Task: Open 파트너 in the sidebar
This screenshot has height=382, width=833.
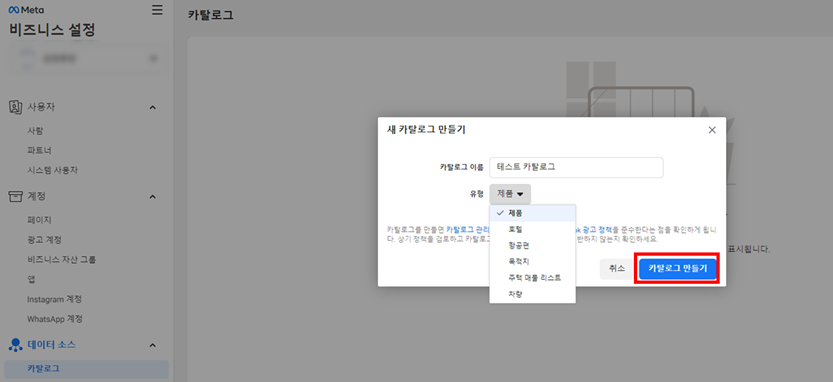Action: [x=39, y=150]
